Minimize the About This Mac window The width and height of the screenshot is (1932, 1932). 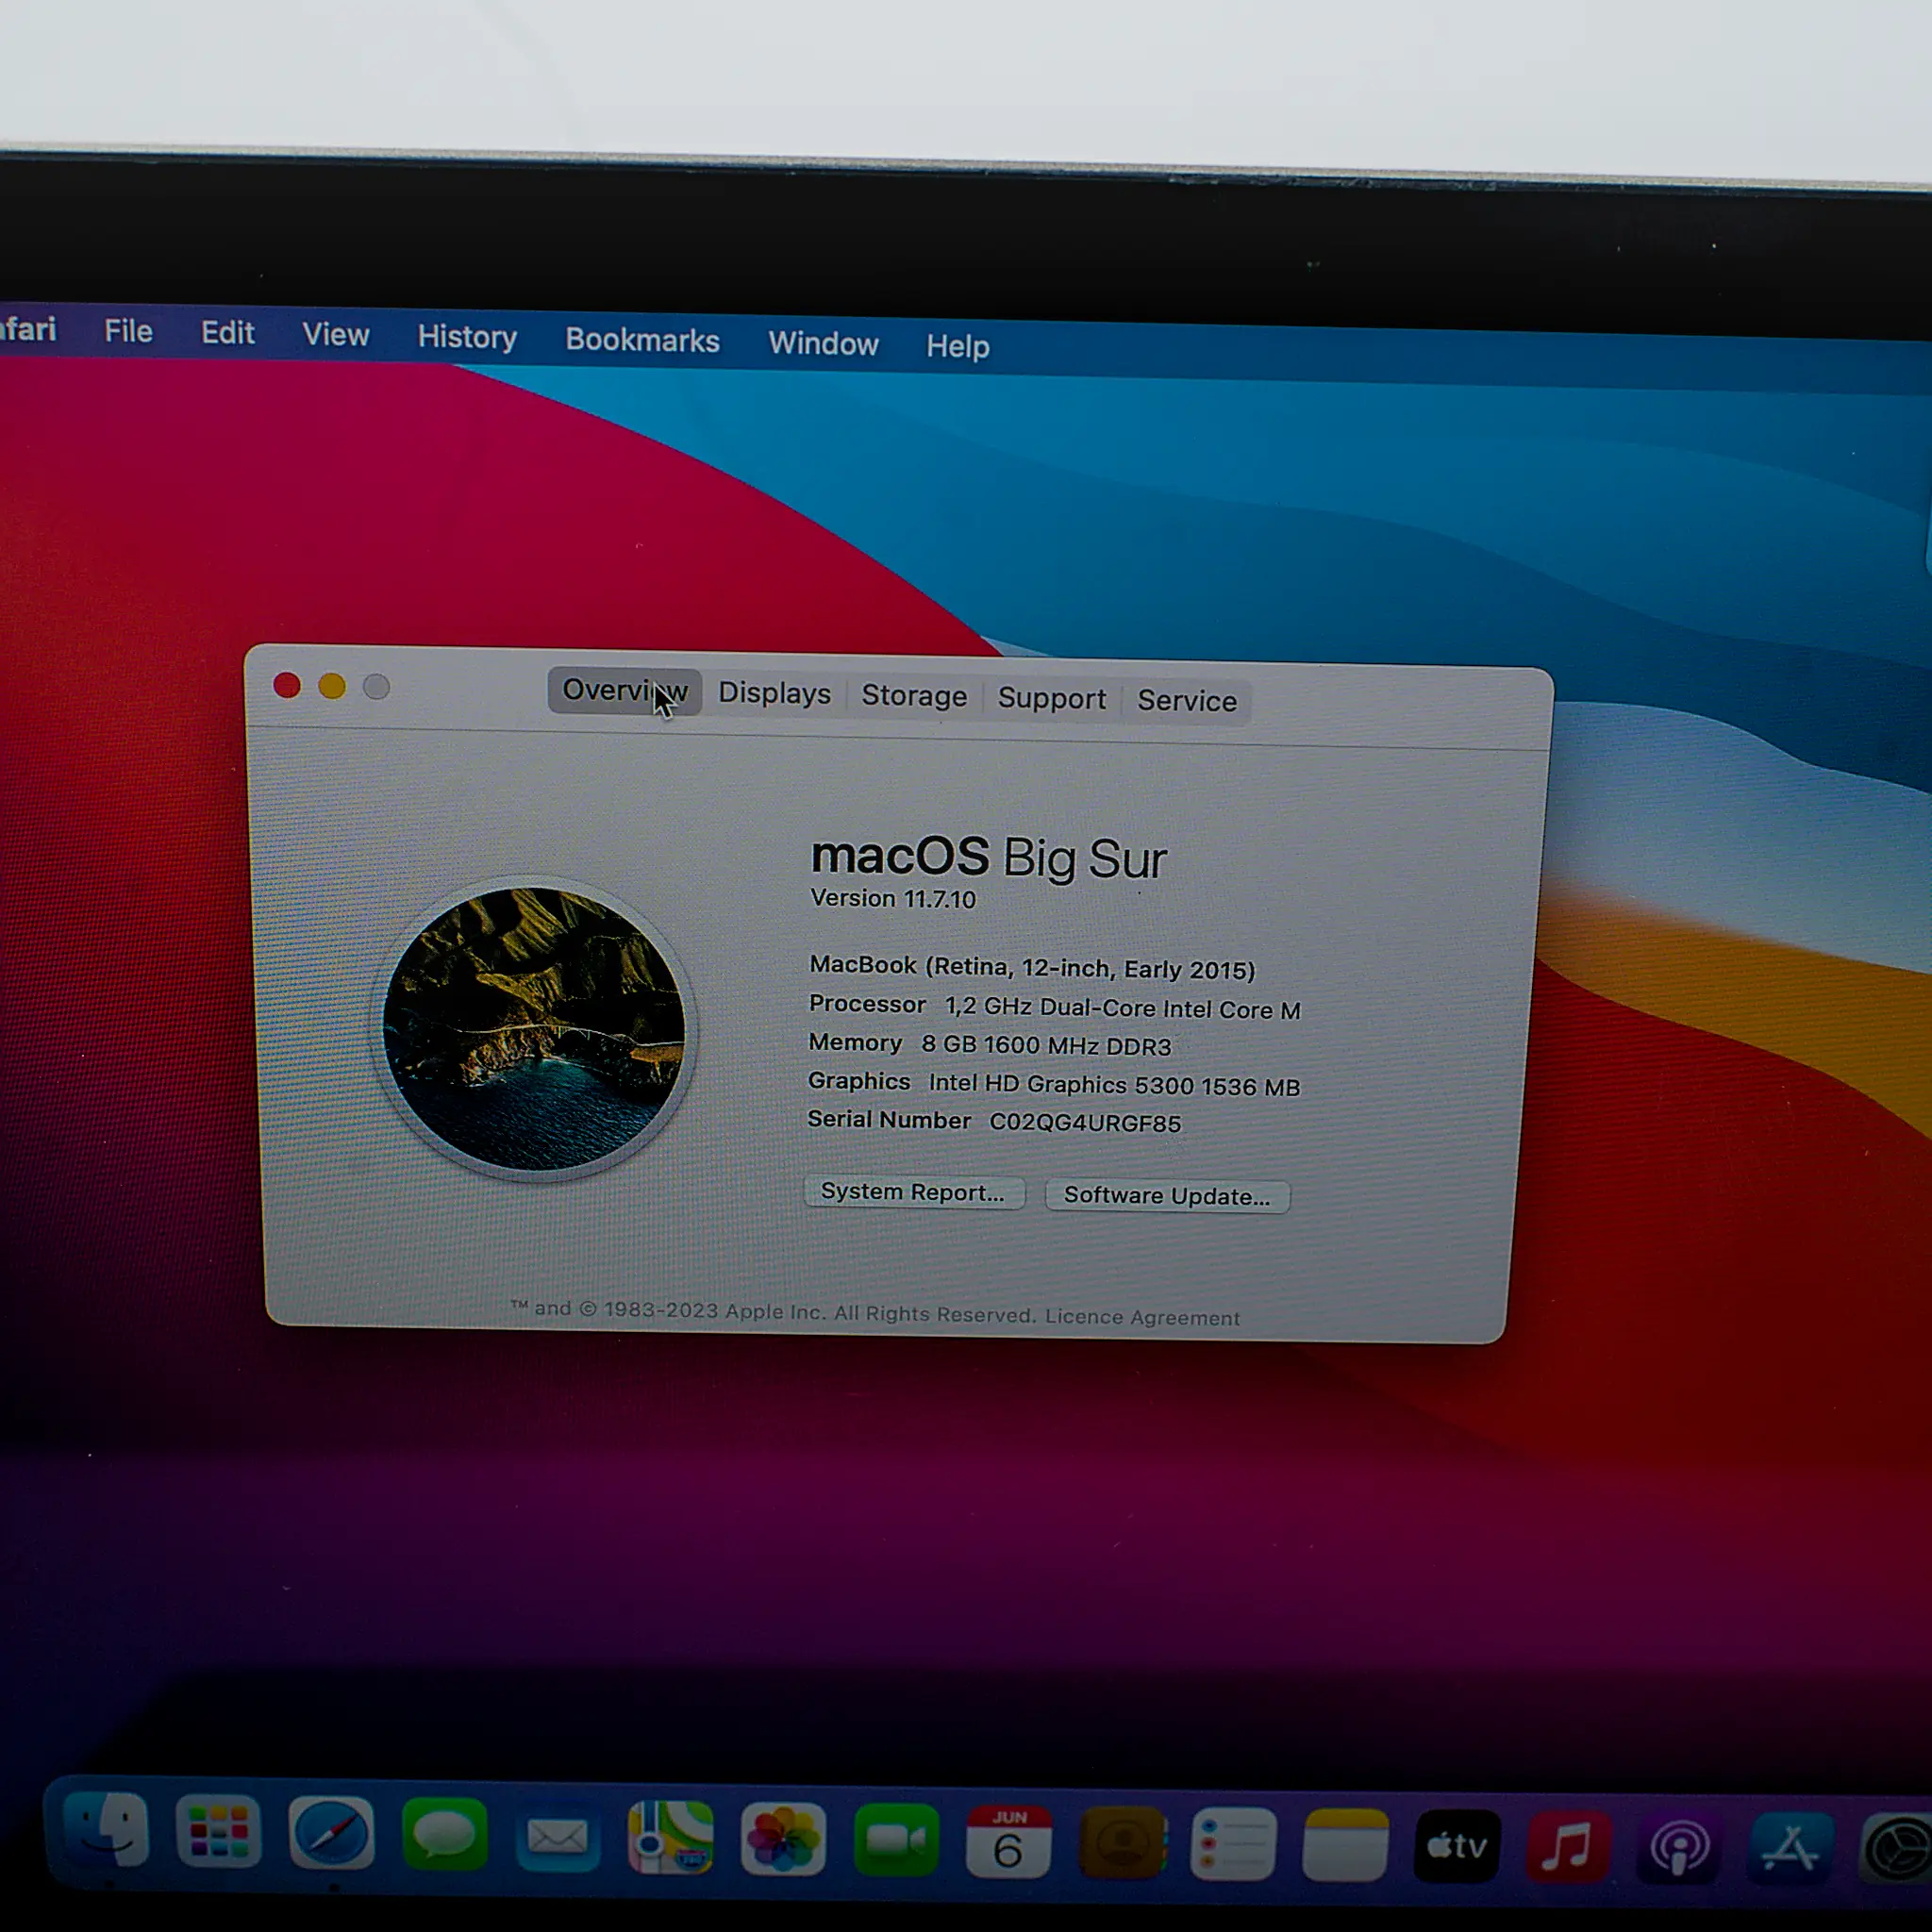coord(332,686)
